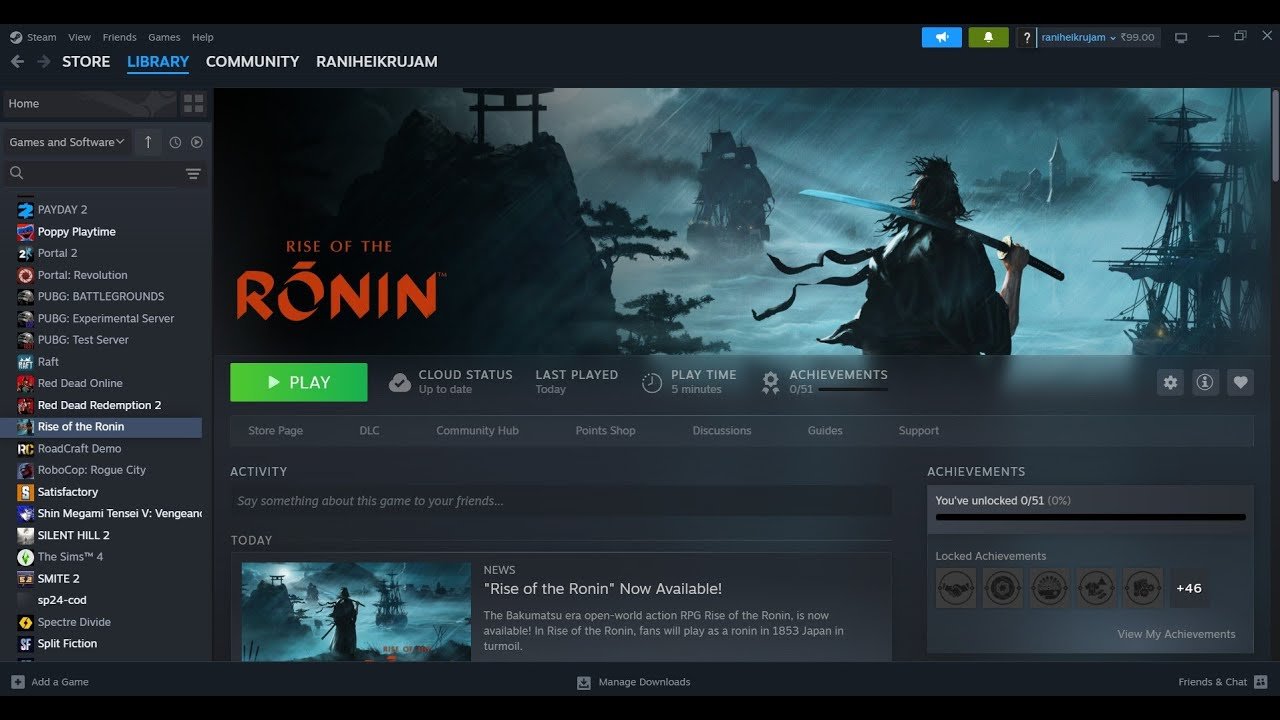Click the recent activity clock icon
This screenshot has width=1280, height=720.
175,142
